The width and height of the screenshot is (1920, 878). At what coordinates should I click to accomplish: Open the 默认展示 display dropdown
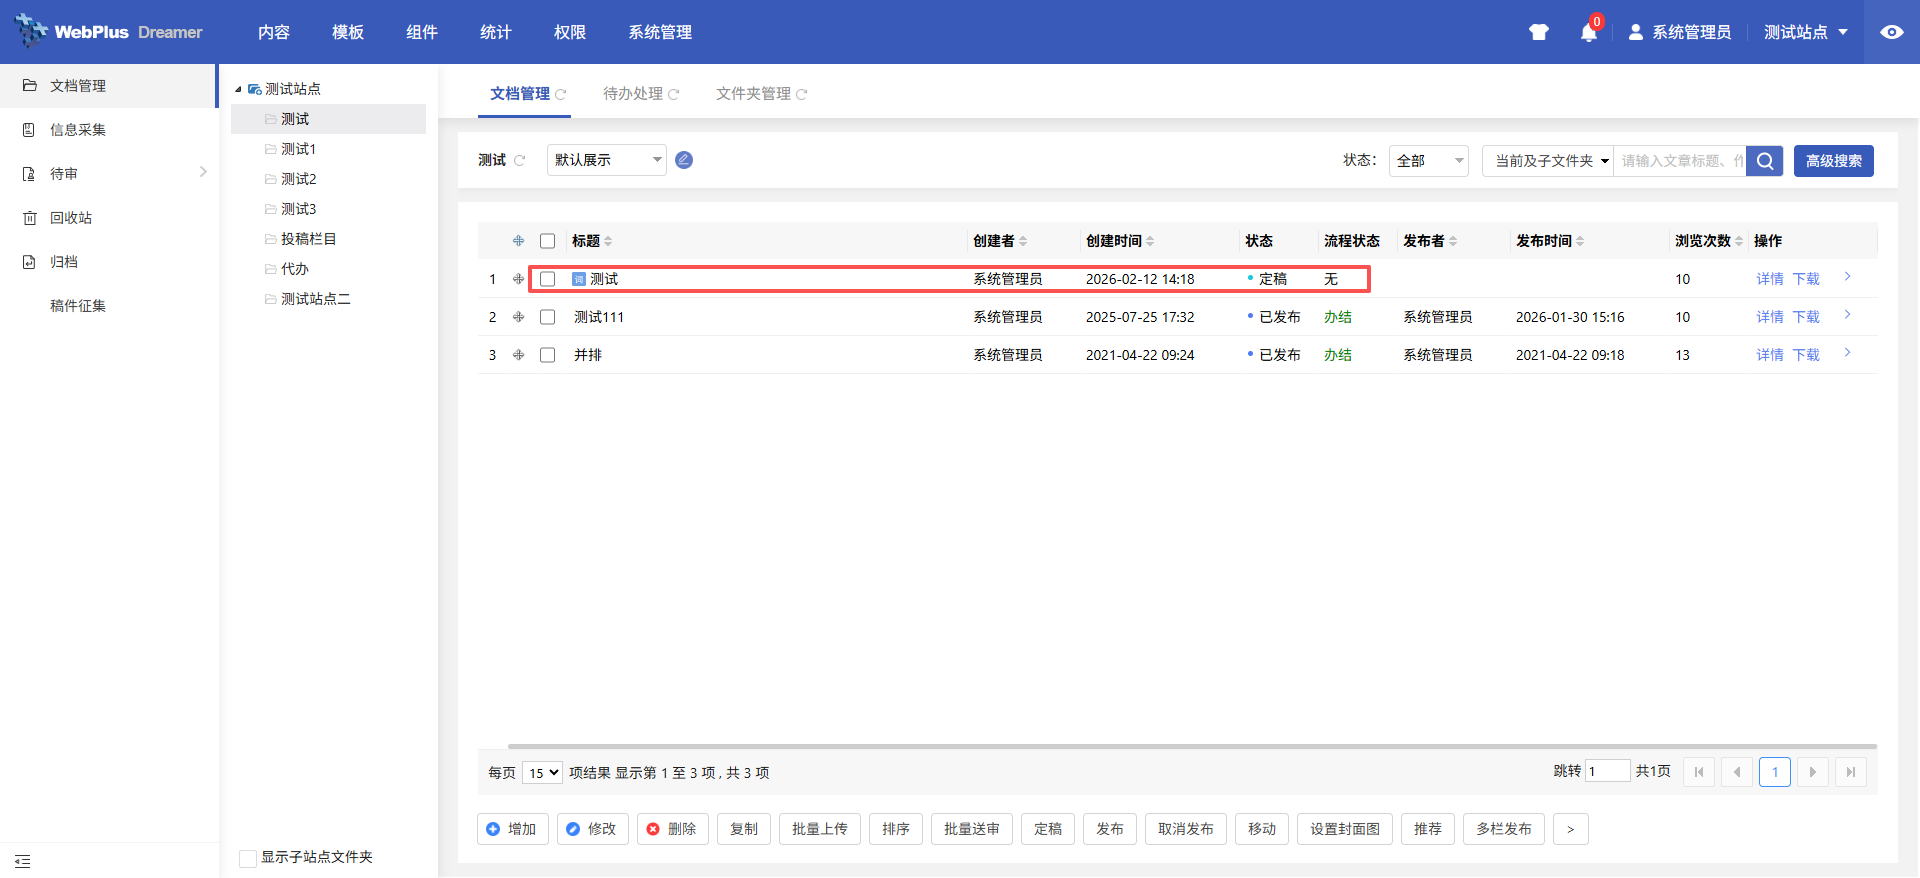coord(606,160)
